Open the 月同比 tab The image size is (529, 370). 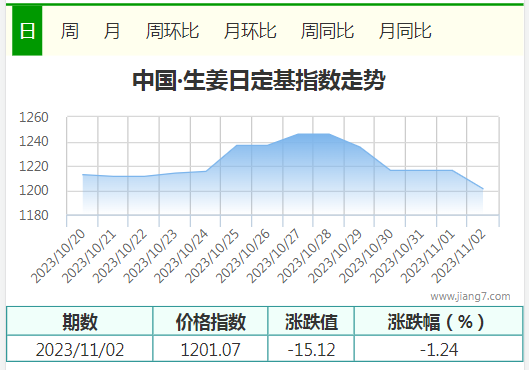[405, 31]
